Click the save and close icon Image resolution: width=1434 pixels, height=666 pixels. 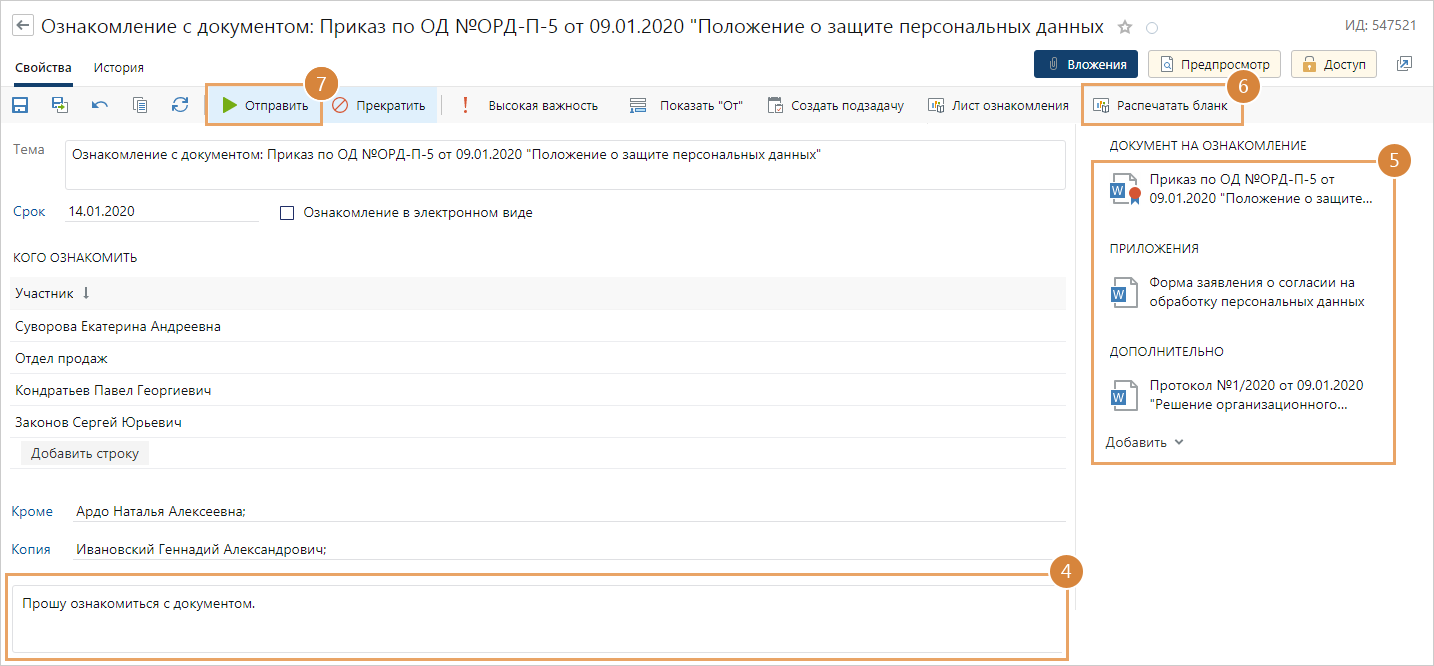pos(60,105)
